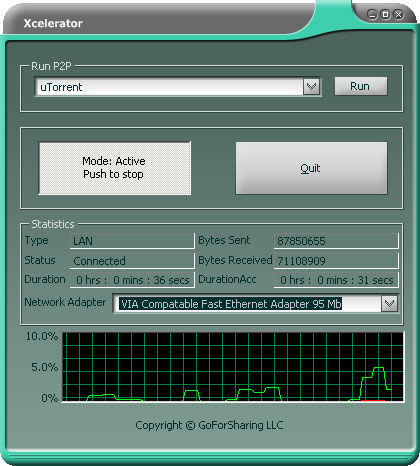The height and width of the screenshot is (466, 420).
Task: Click the Run button
Action: click(x=361, y=86)
